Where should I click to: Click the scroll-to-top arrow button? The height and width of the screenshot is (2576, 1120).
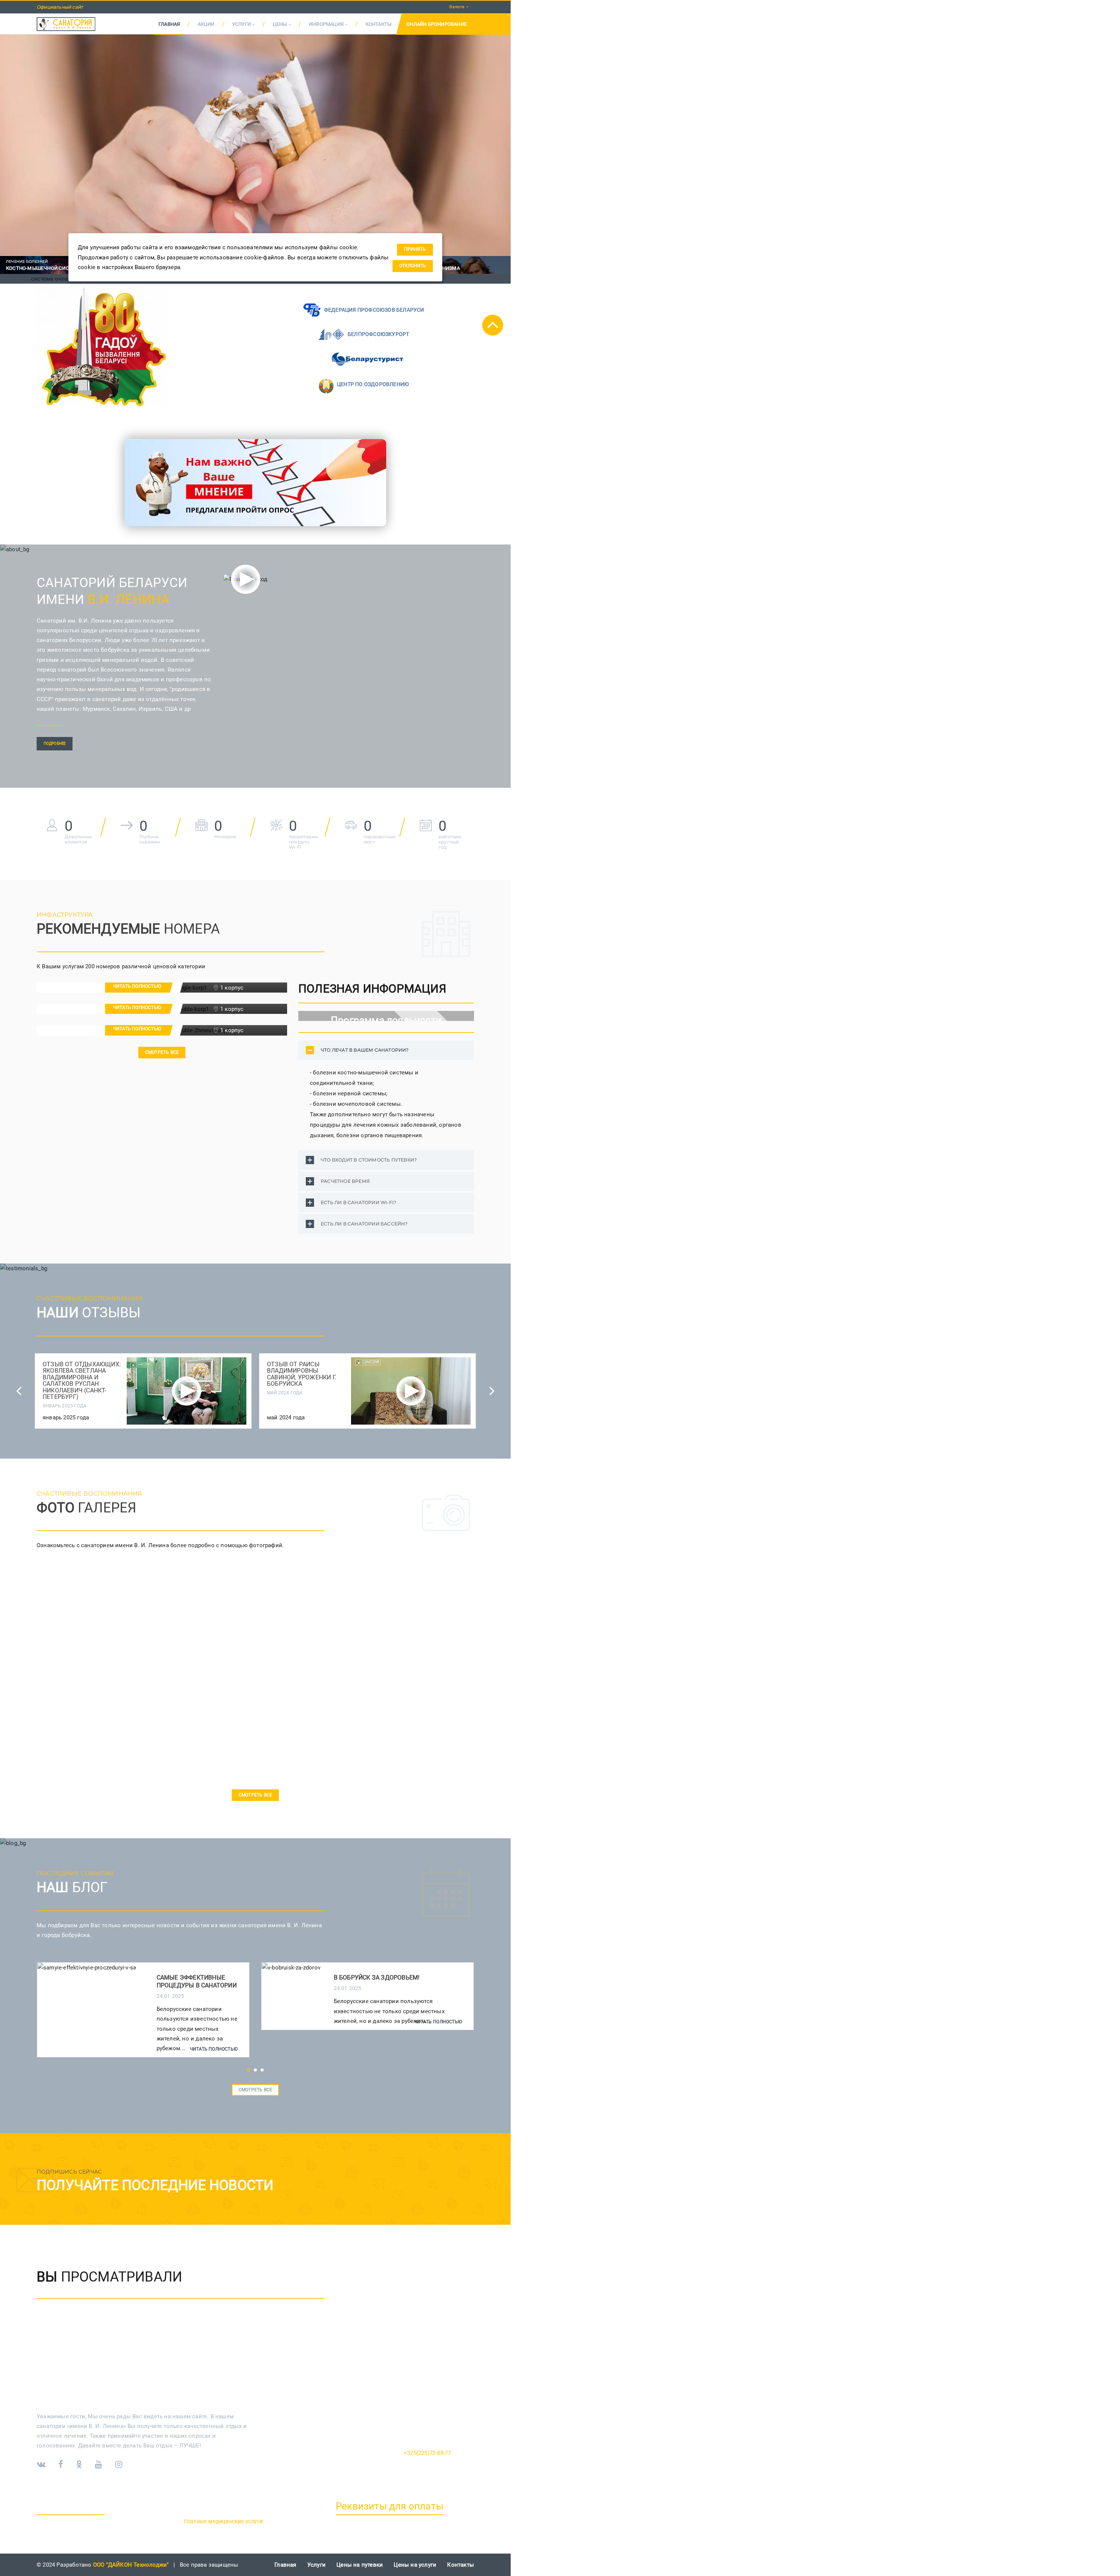click(x=492, y=325)
